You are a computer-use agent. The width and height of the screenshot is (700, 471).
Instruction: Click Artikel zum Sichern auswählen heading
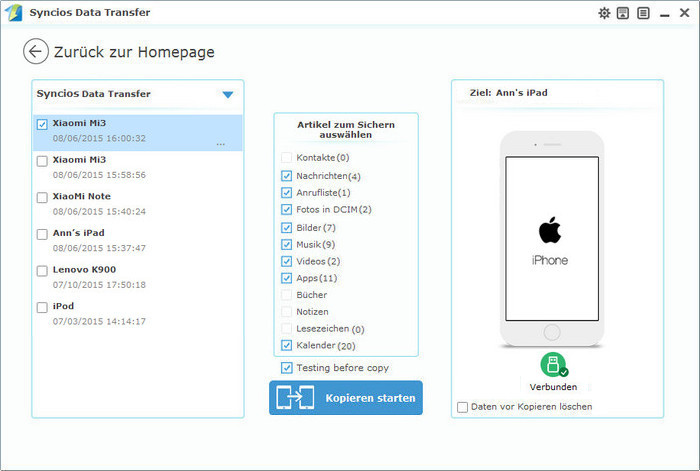tap(346, 129)
